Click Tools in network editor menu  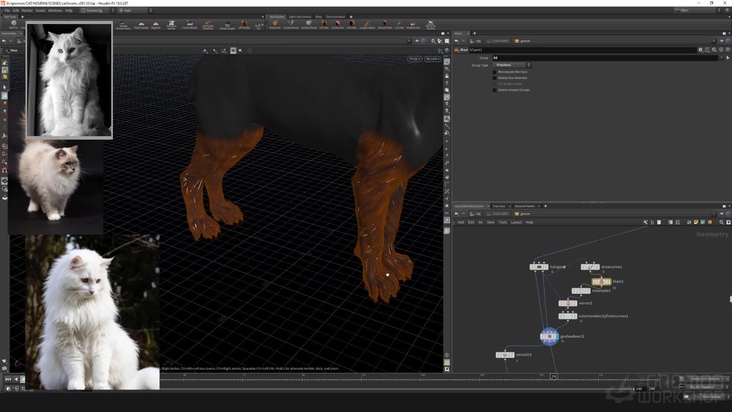pos(503,222)
